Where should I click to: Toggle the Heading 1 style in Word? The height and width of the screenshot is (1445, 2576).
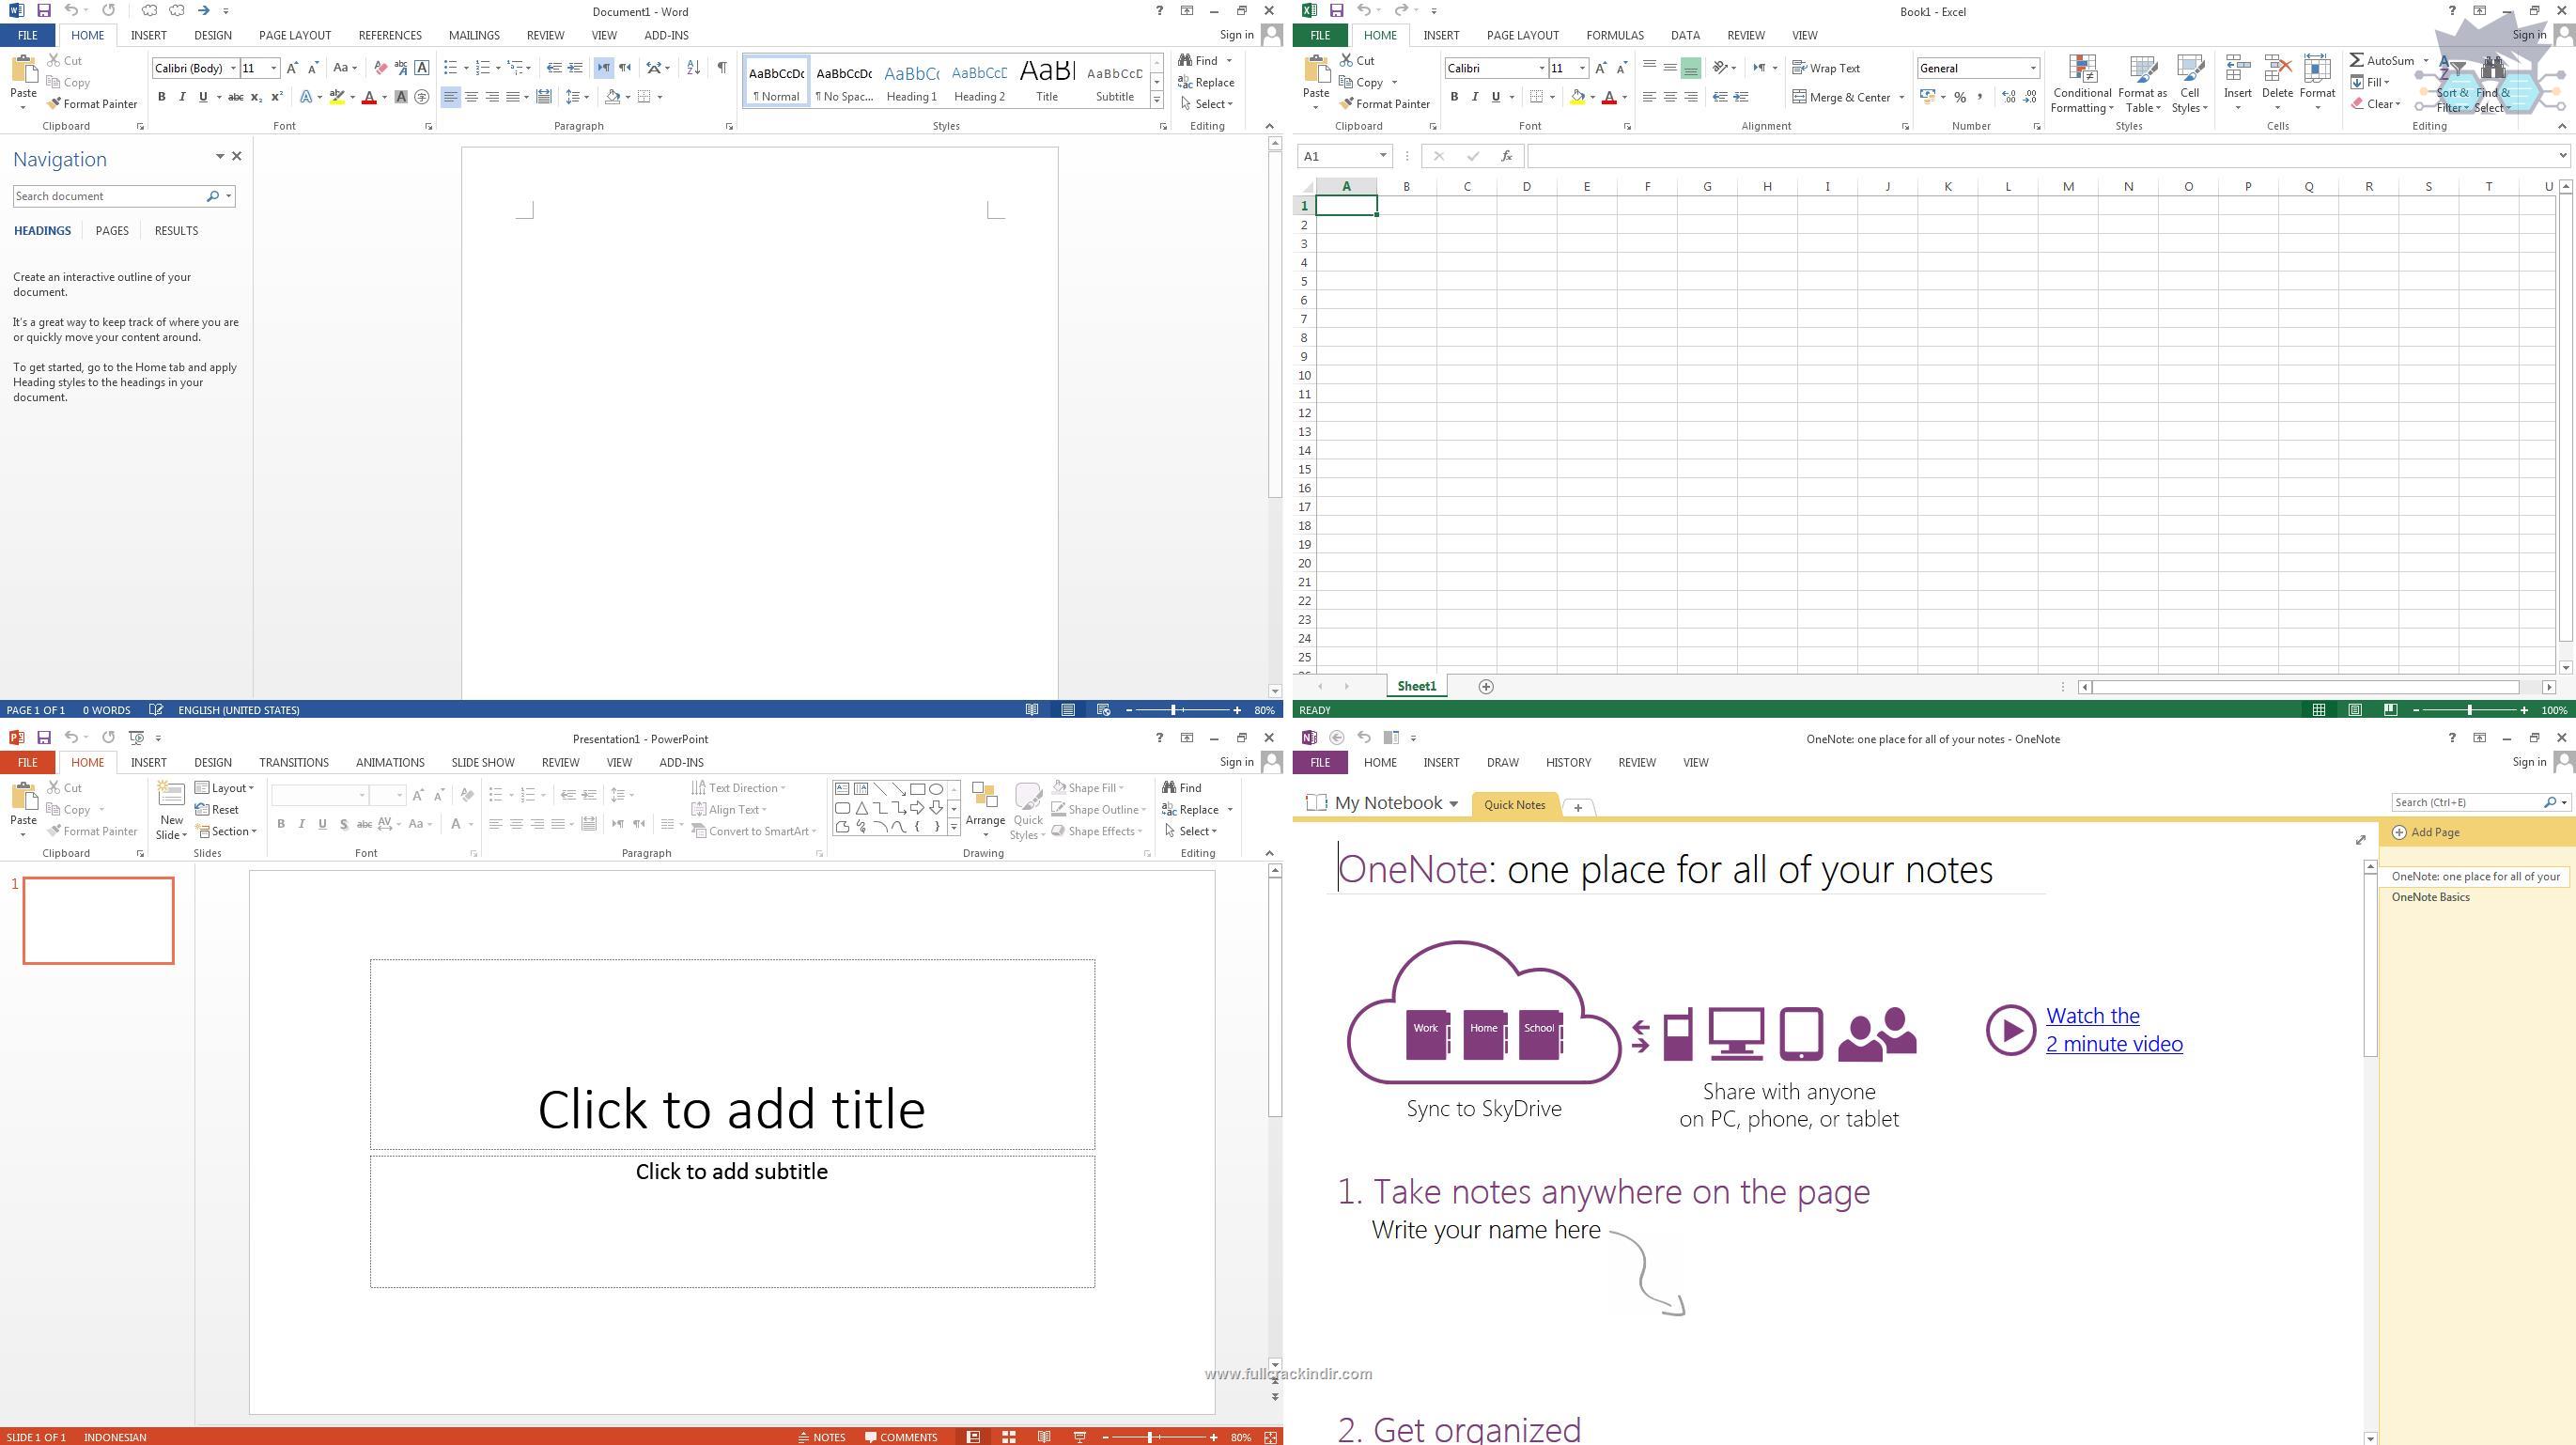click(911, 82)
